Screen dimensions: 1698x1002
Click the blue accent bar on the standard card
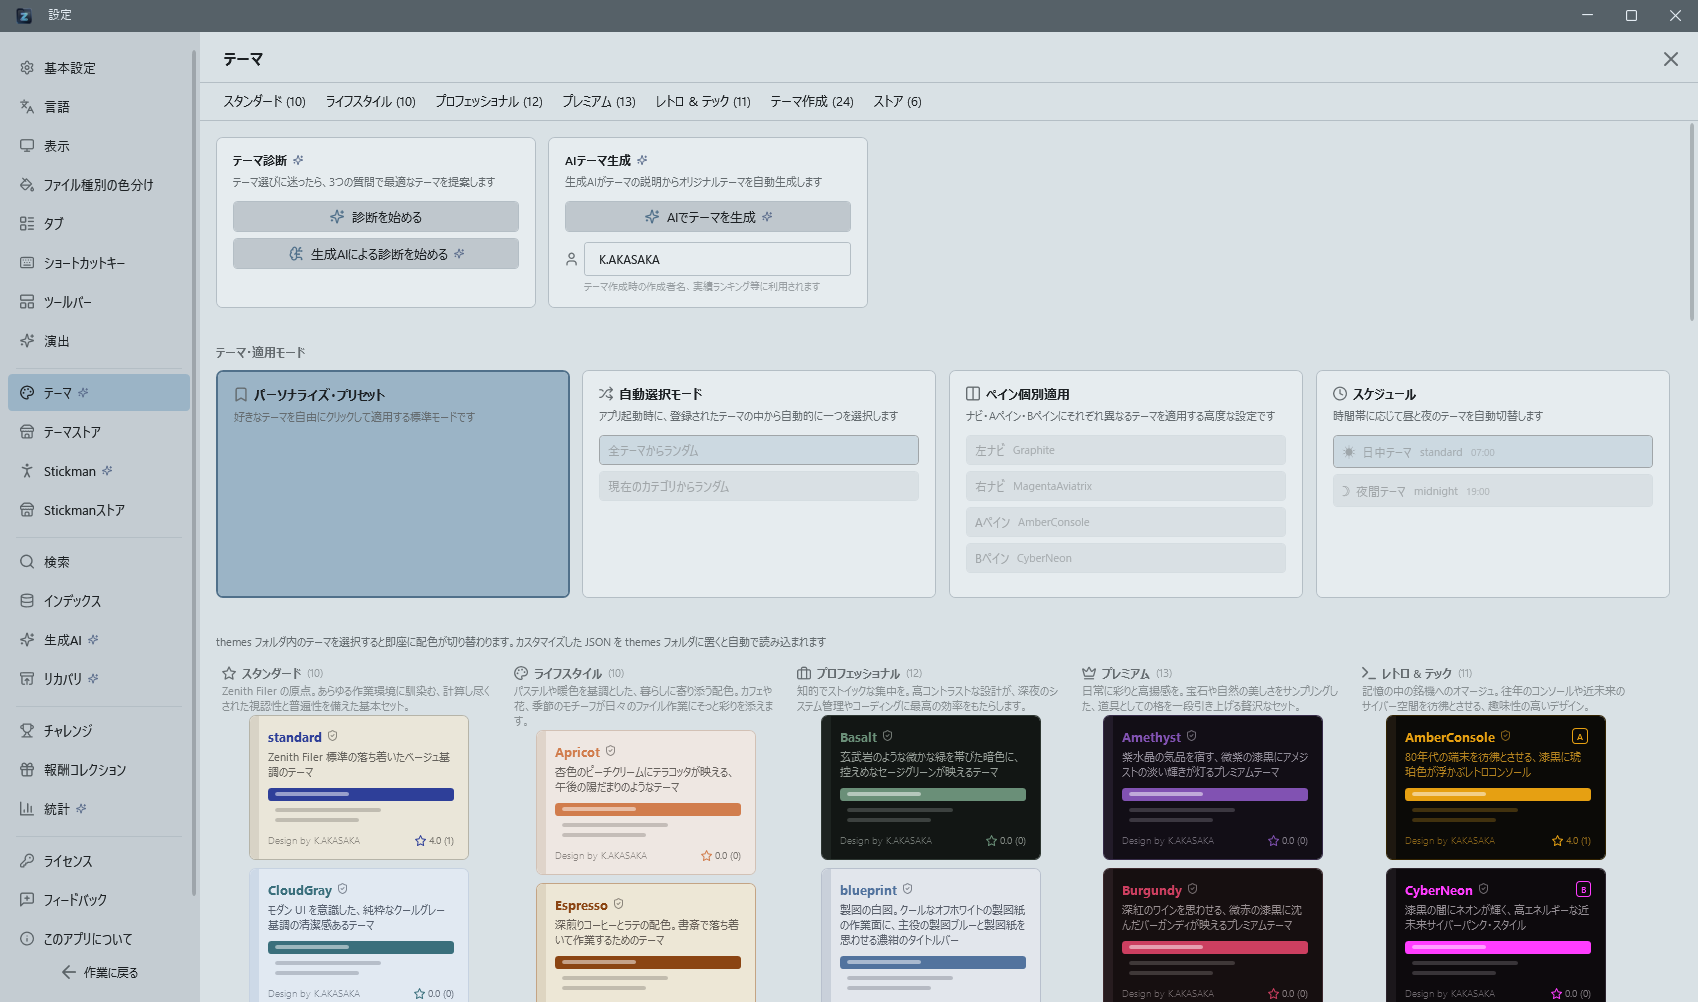[x=361, y=794]
